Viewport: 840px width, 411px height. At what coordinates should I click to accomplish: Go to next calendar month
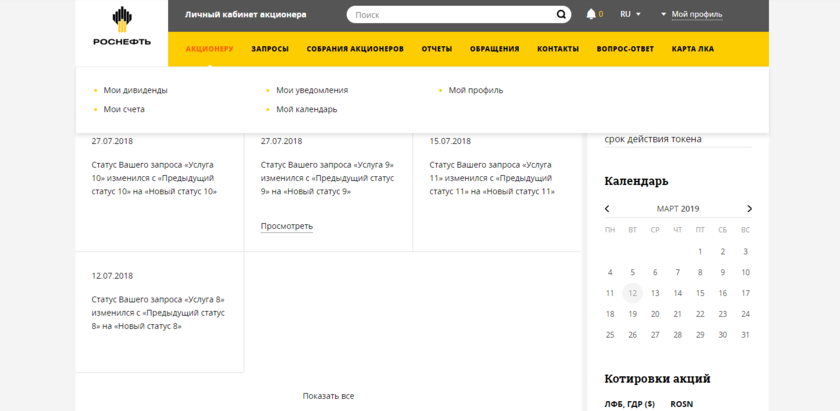point(749,209)
